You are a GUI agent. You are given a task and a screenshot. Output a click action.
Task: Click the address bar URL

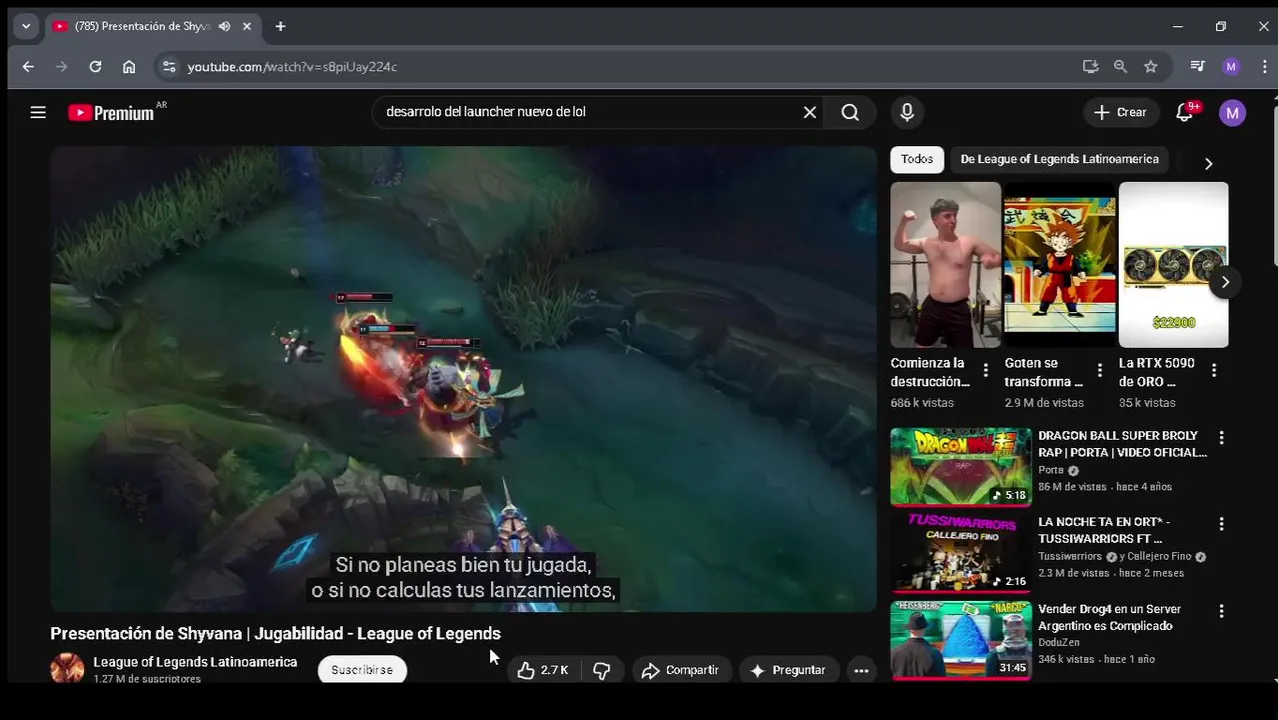[292, 66]
